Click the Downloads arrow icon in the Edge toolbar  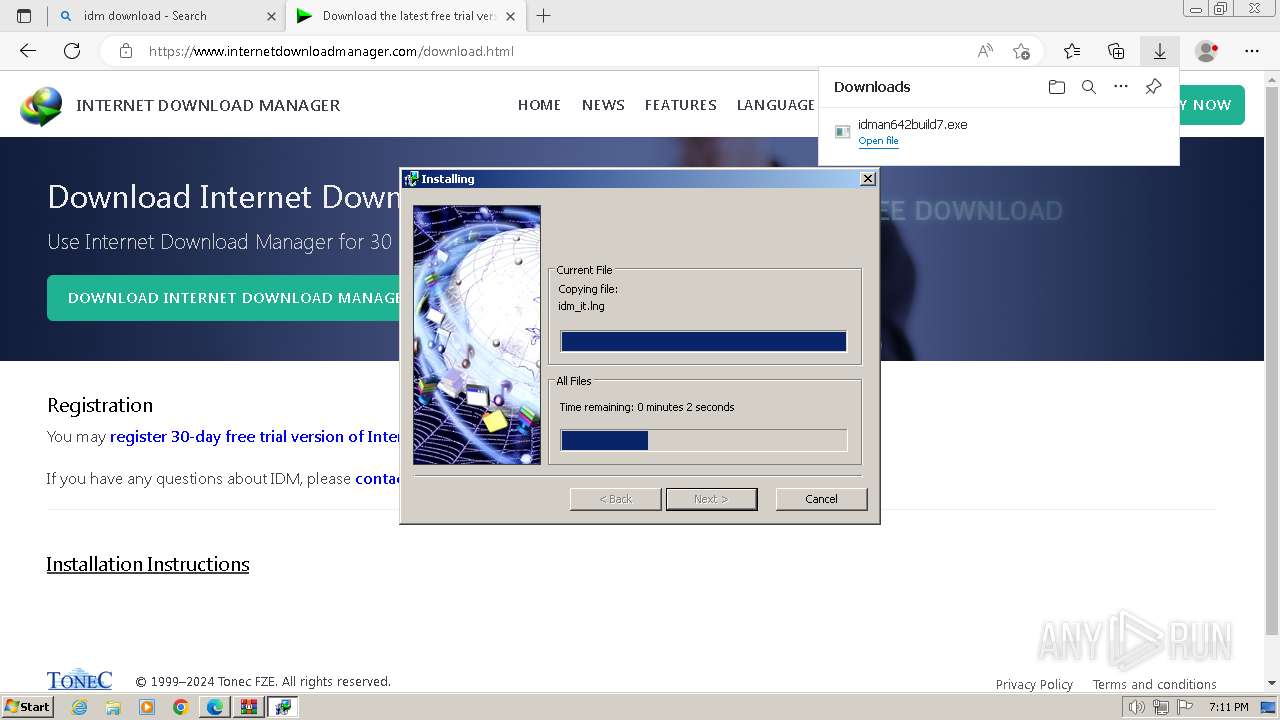pos(1160,51)
